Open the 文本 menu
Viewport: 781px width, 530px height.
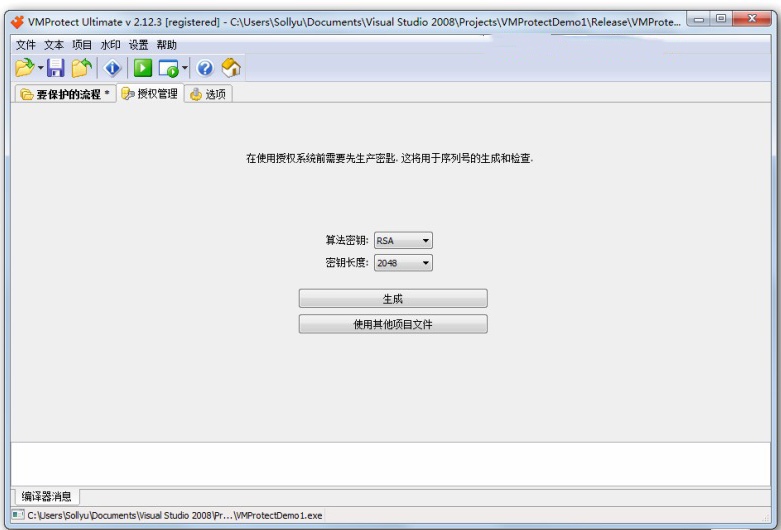coord(54,45)
